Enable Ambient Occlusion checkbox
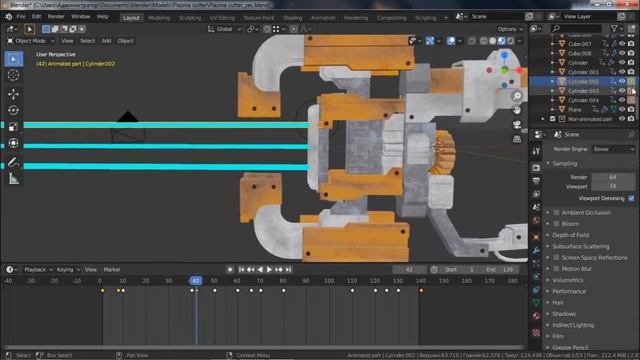The height and width of the screenshot is (360, 640). point(556,213)
